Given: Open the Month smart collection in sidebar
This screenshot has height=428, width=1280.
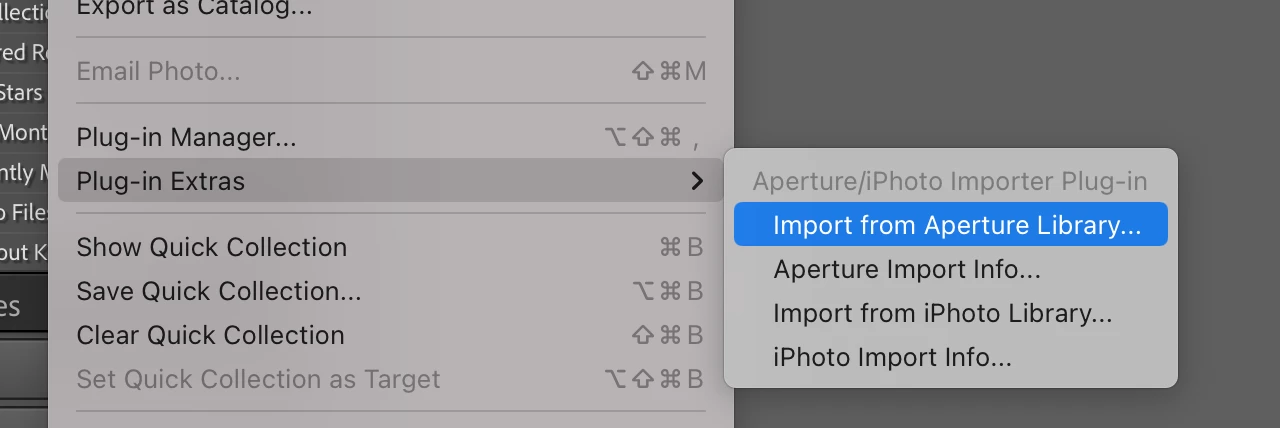Looking at the screenshot, I should pos(22,132).
